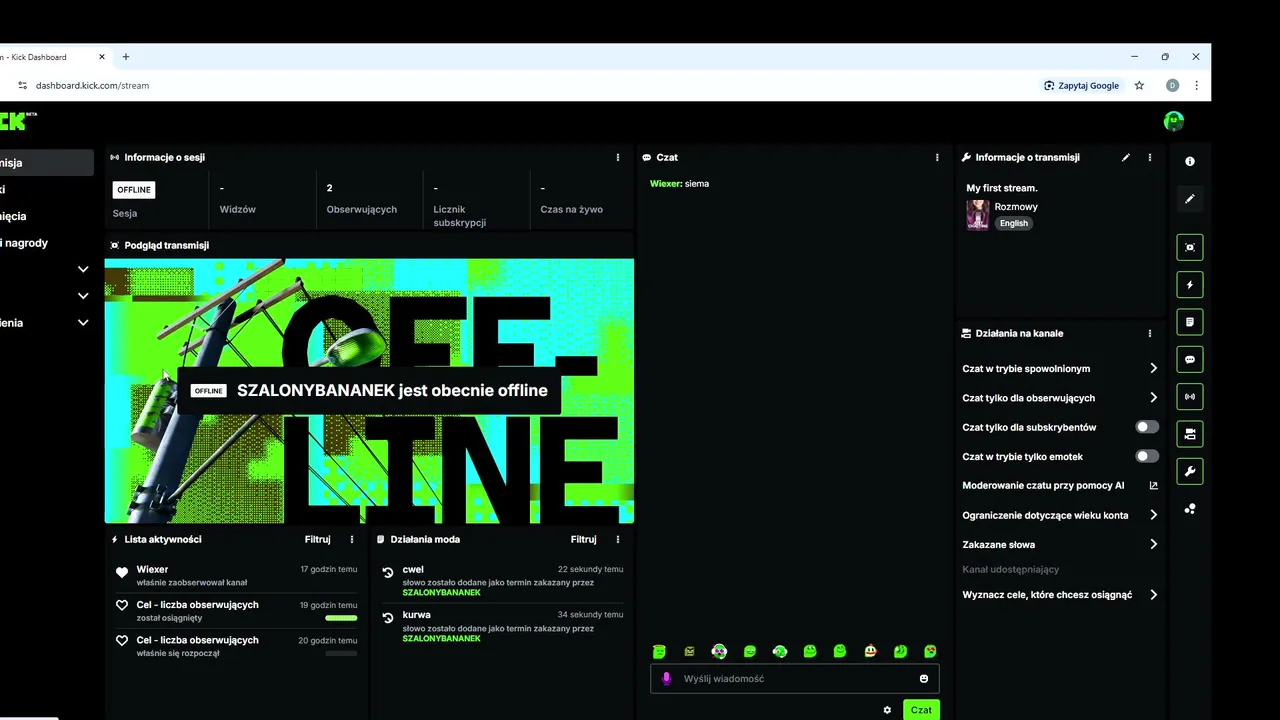Filter the Lista aktywności panel

[x=317, y=539]
